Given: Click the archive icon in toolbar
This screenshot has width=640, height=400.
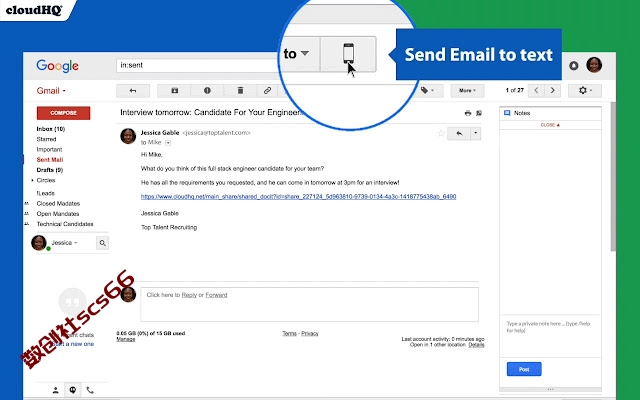Looking at the screenshot, I should [x=174, y=91].
